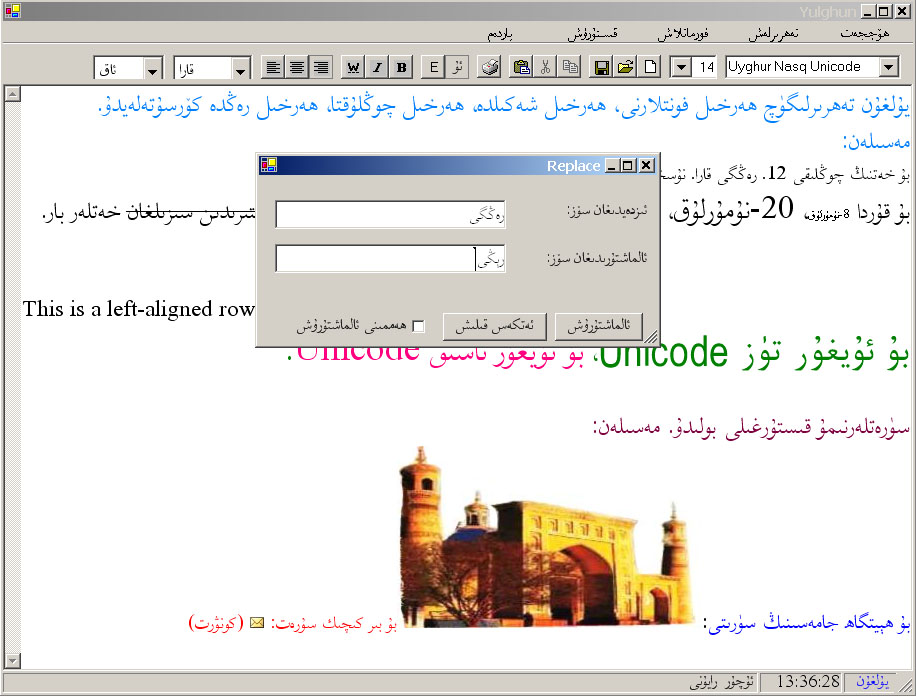916x696 pixels.
Task: Open the قارا text color dropdown
Action: click(x=241, y=71)
